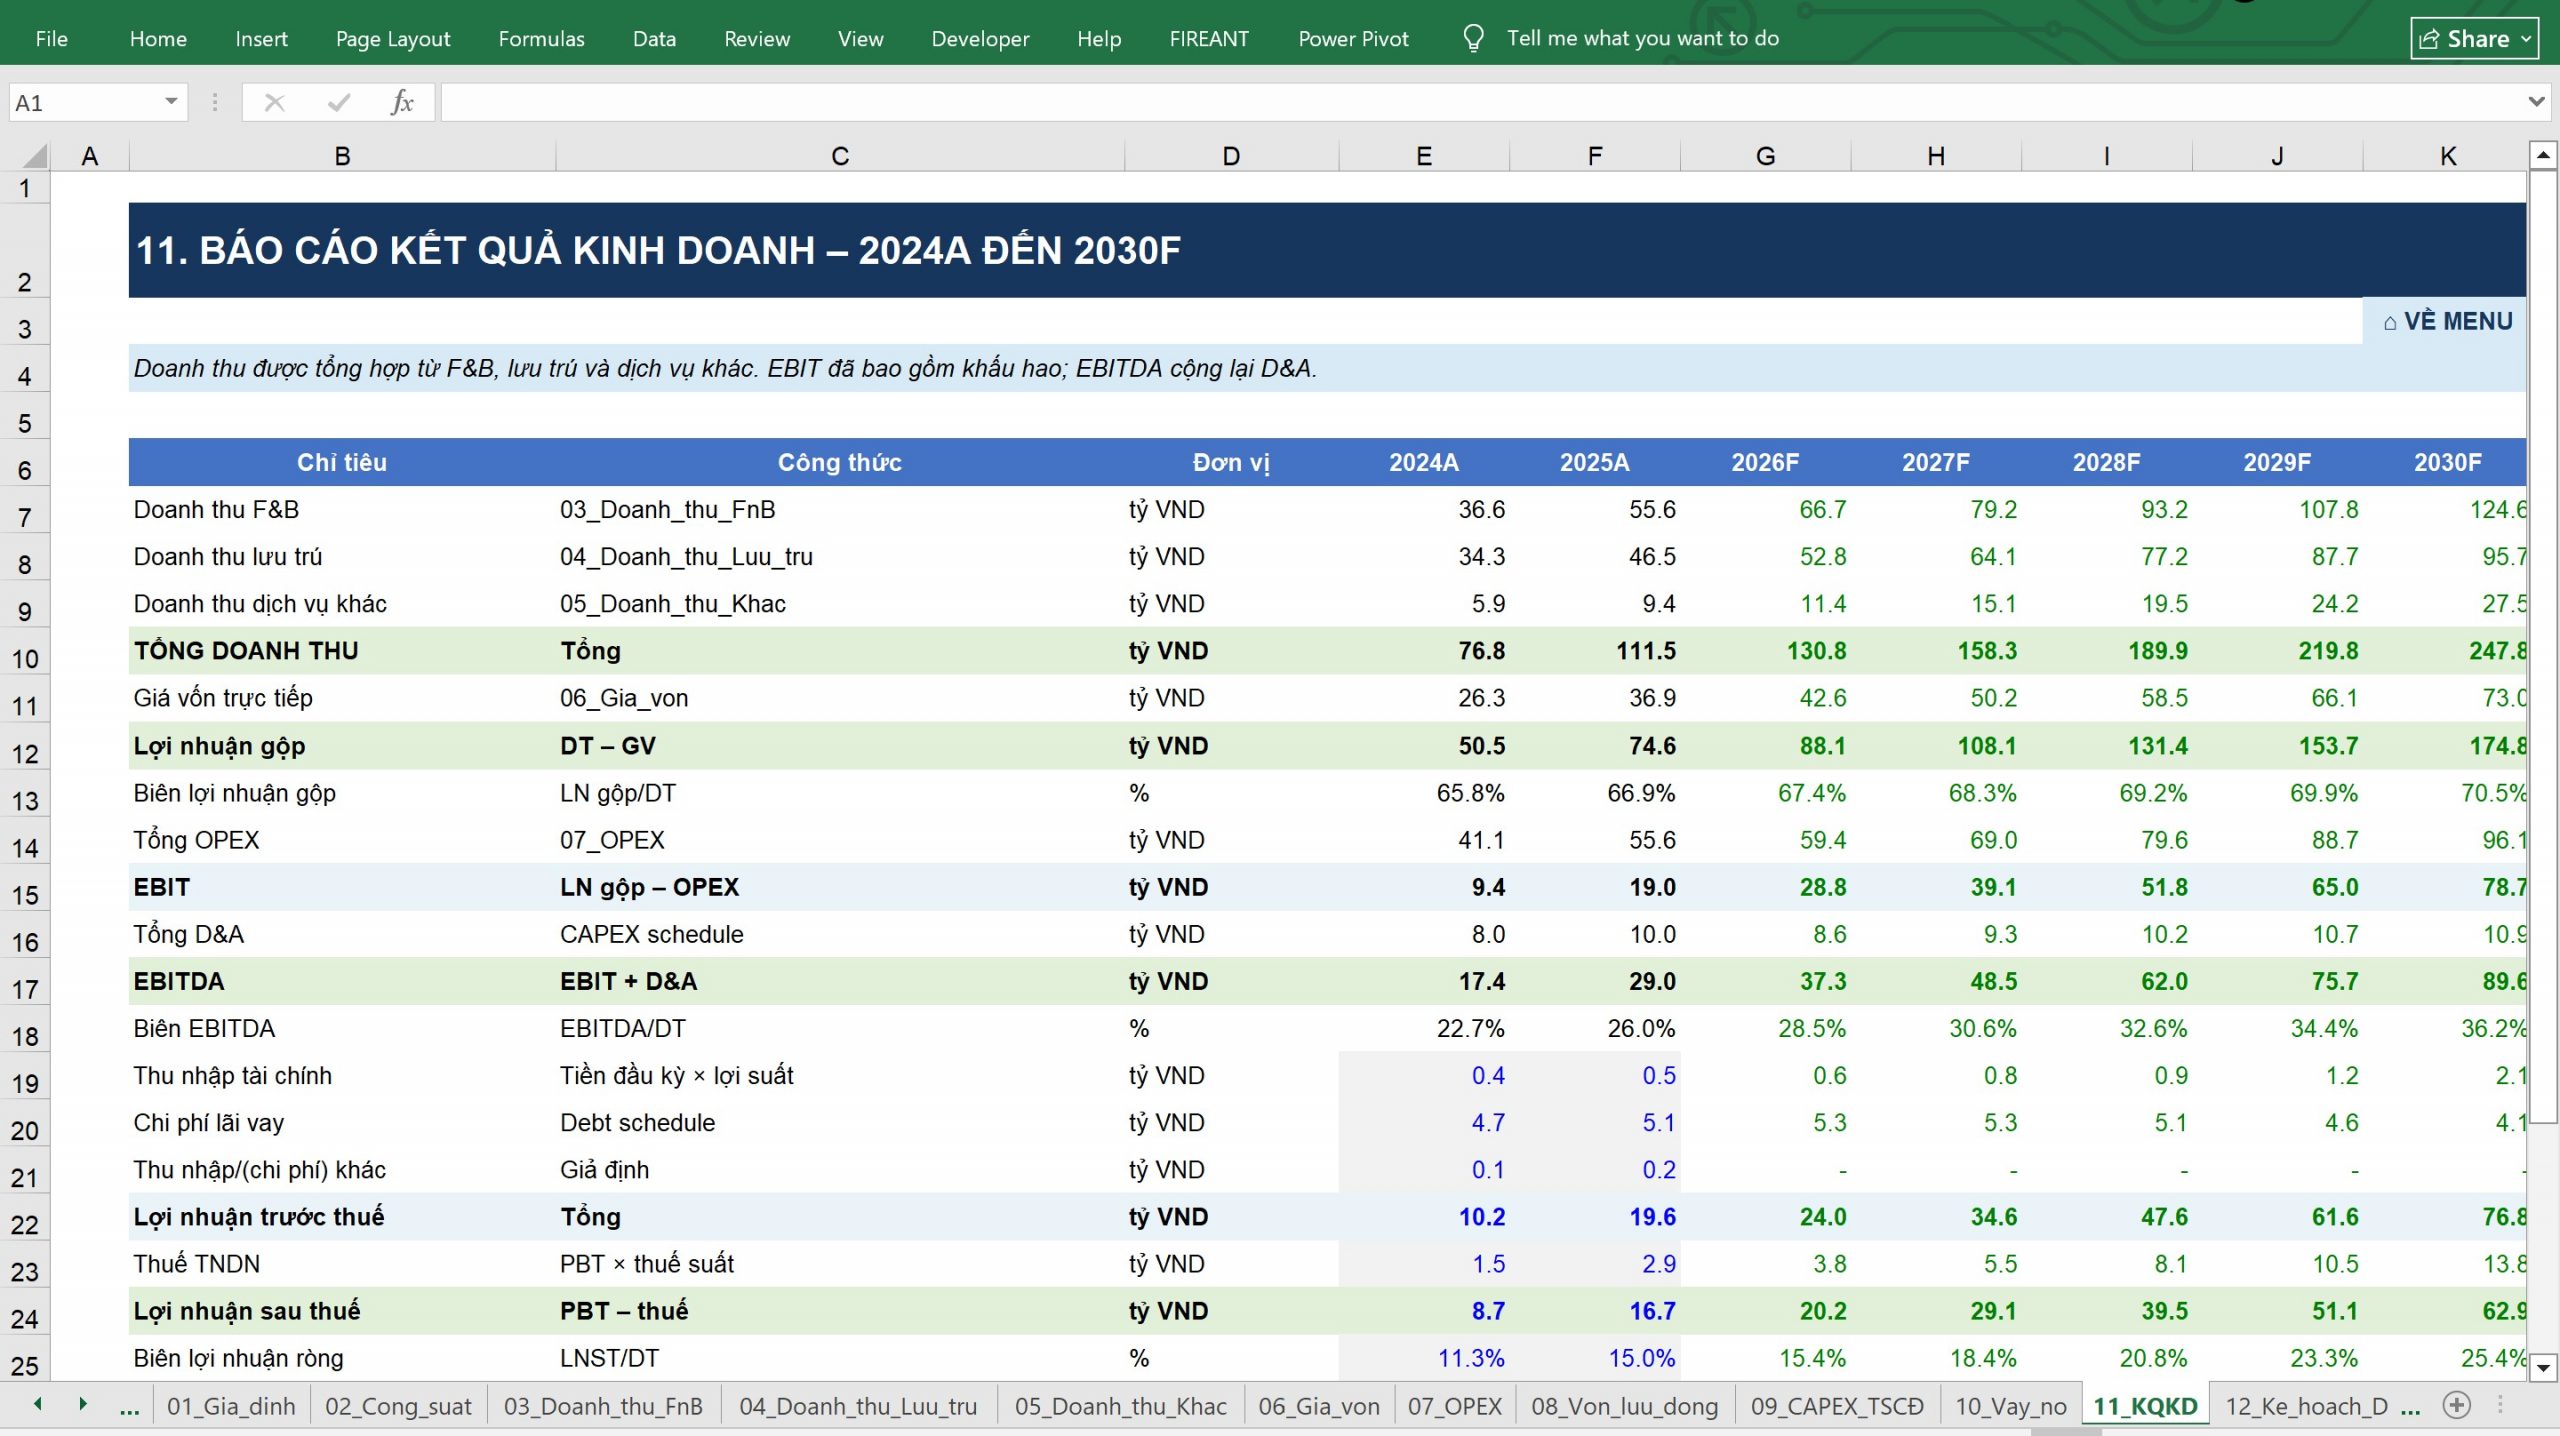Select column D header
Viewport: 2560px width, 1436px height.
1231,156
